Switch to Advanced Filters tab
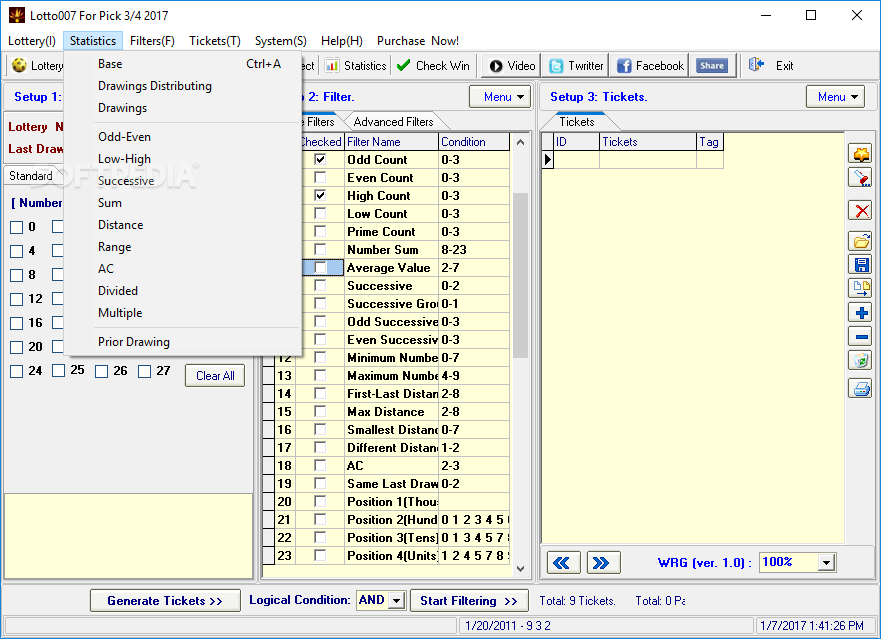 [x=393, y=122]
